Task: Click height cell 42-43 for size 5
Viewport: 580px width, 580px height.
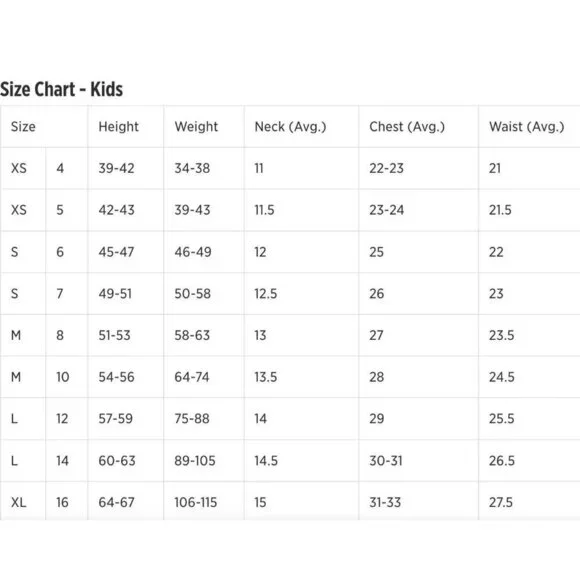Action: [116, 210]
